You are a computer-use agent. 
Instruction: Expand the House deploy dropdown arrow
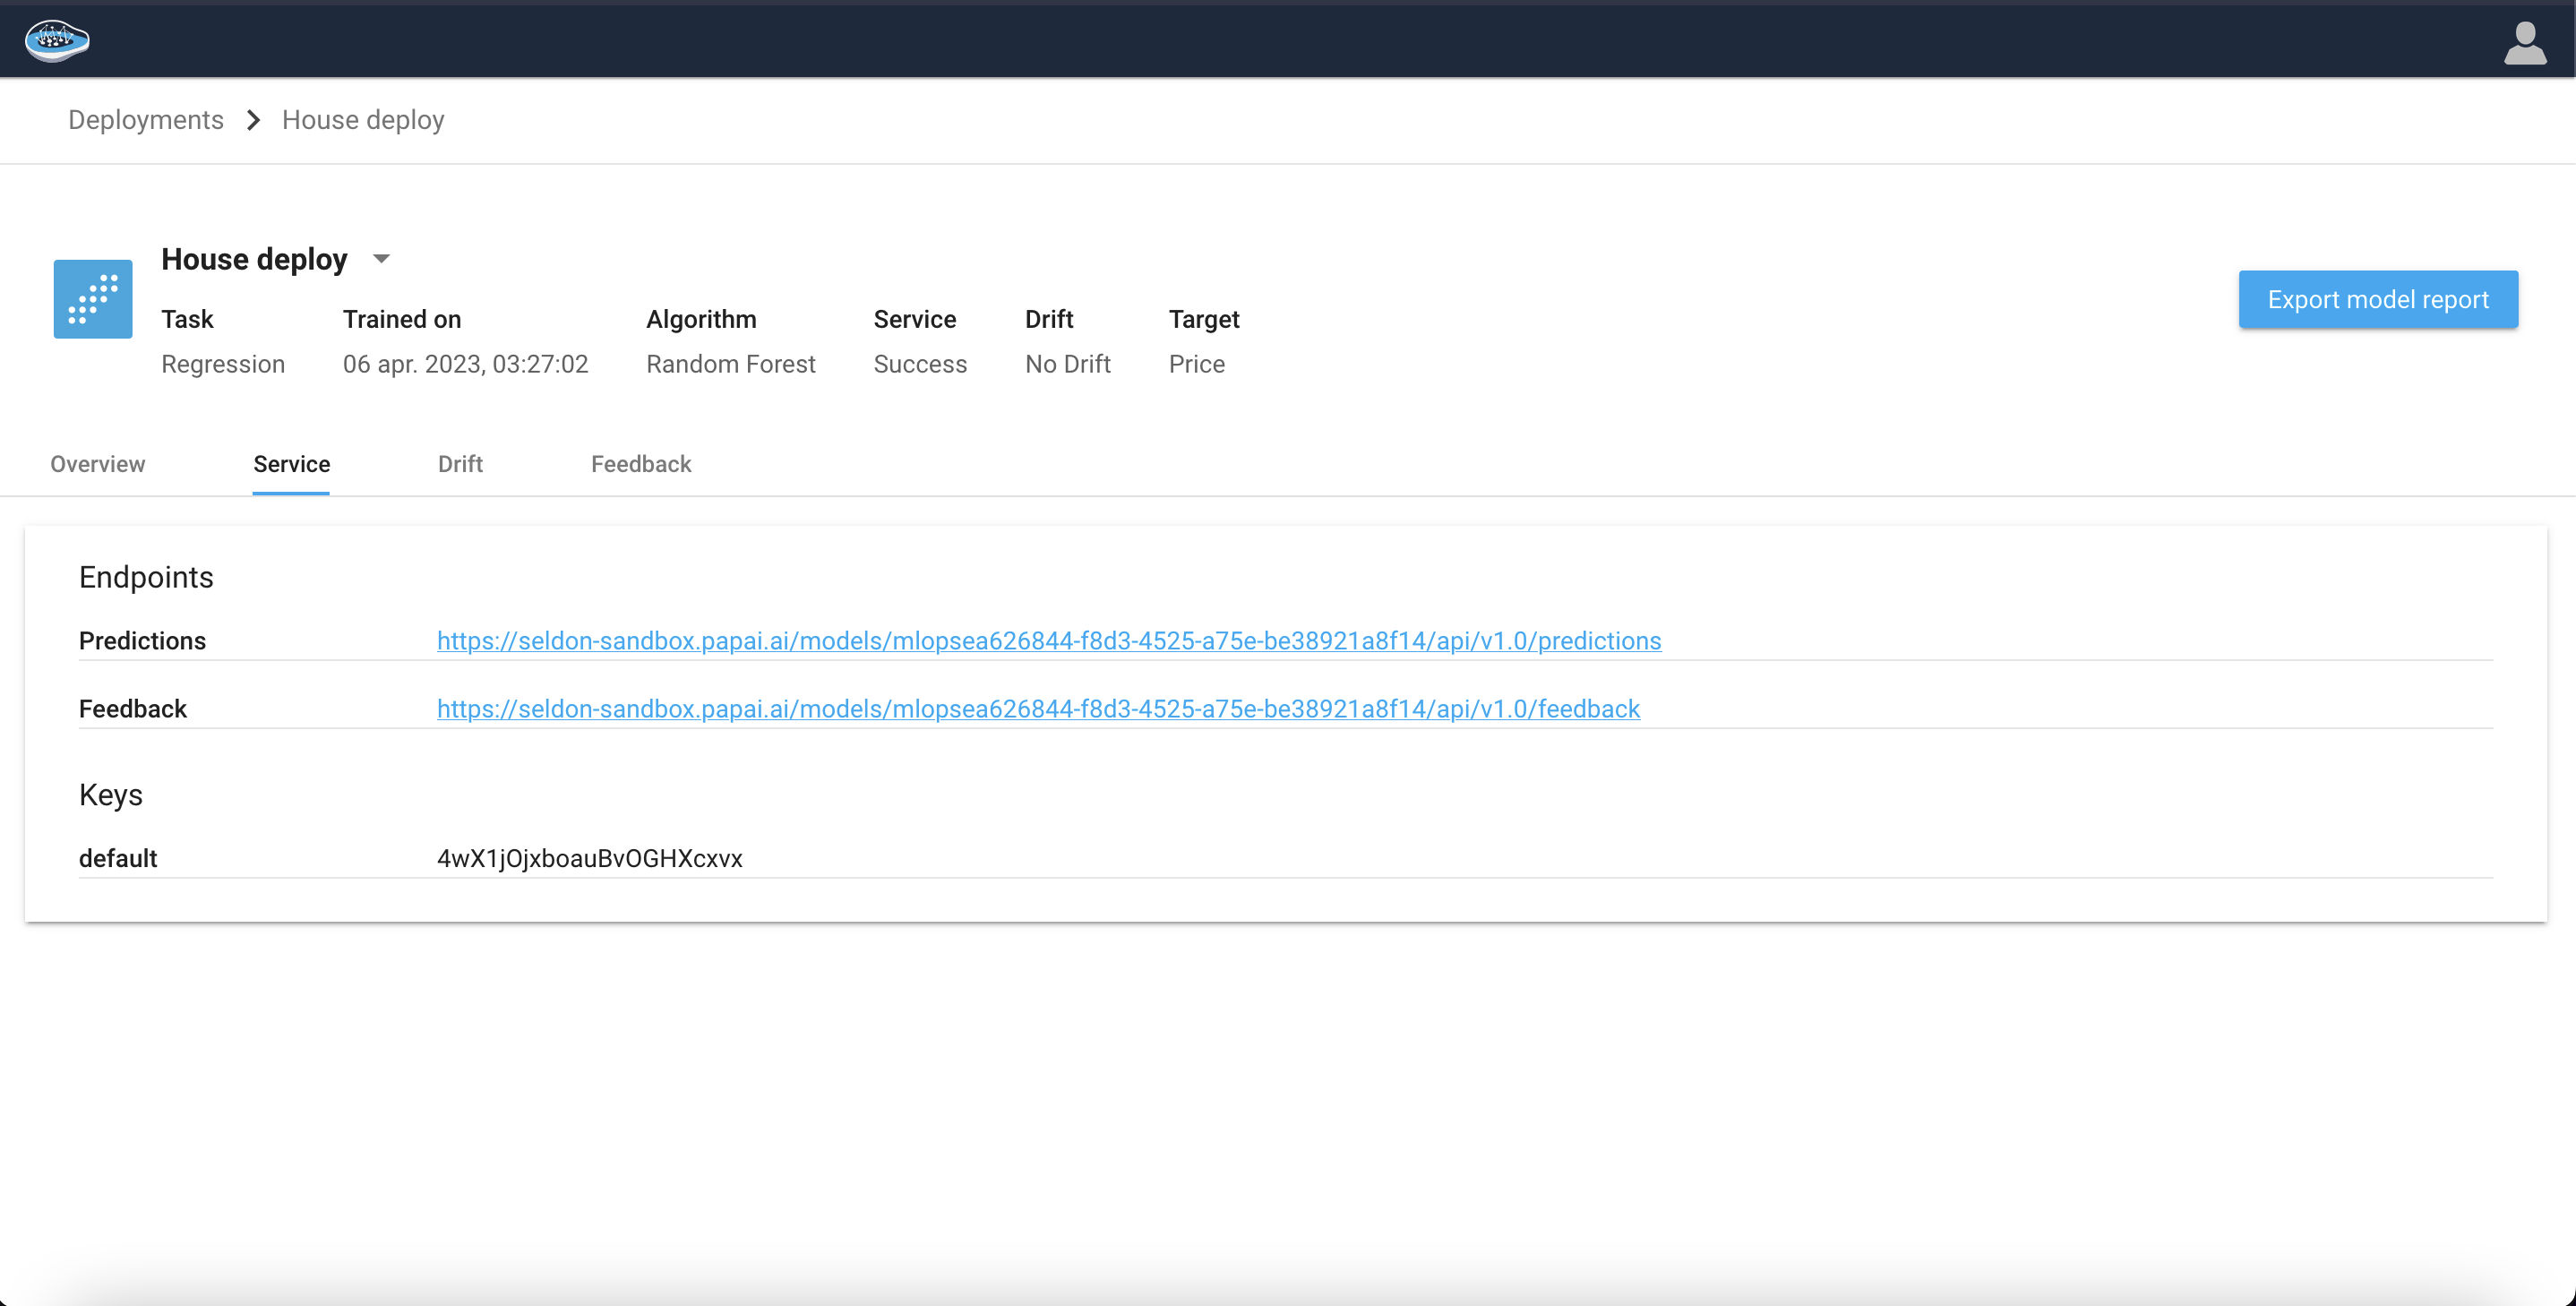point(381,259)
